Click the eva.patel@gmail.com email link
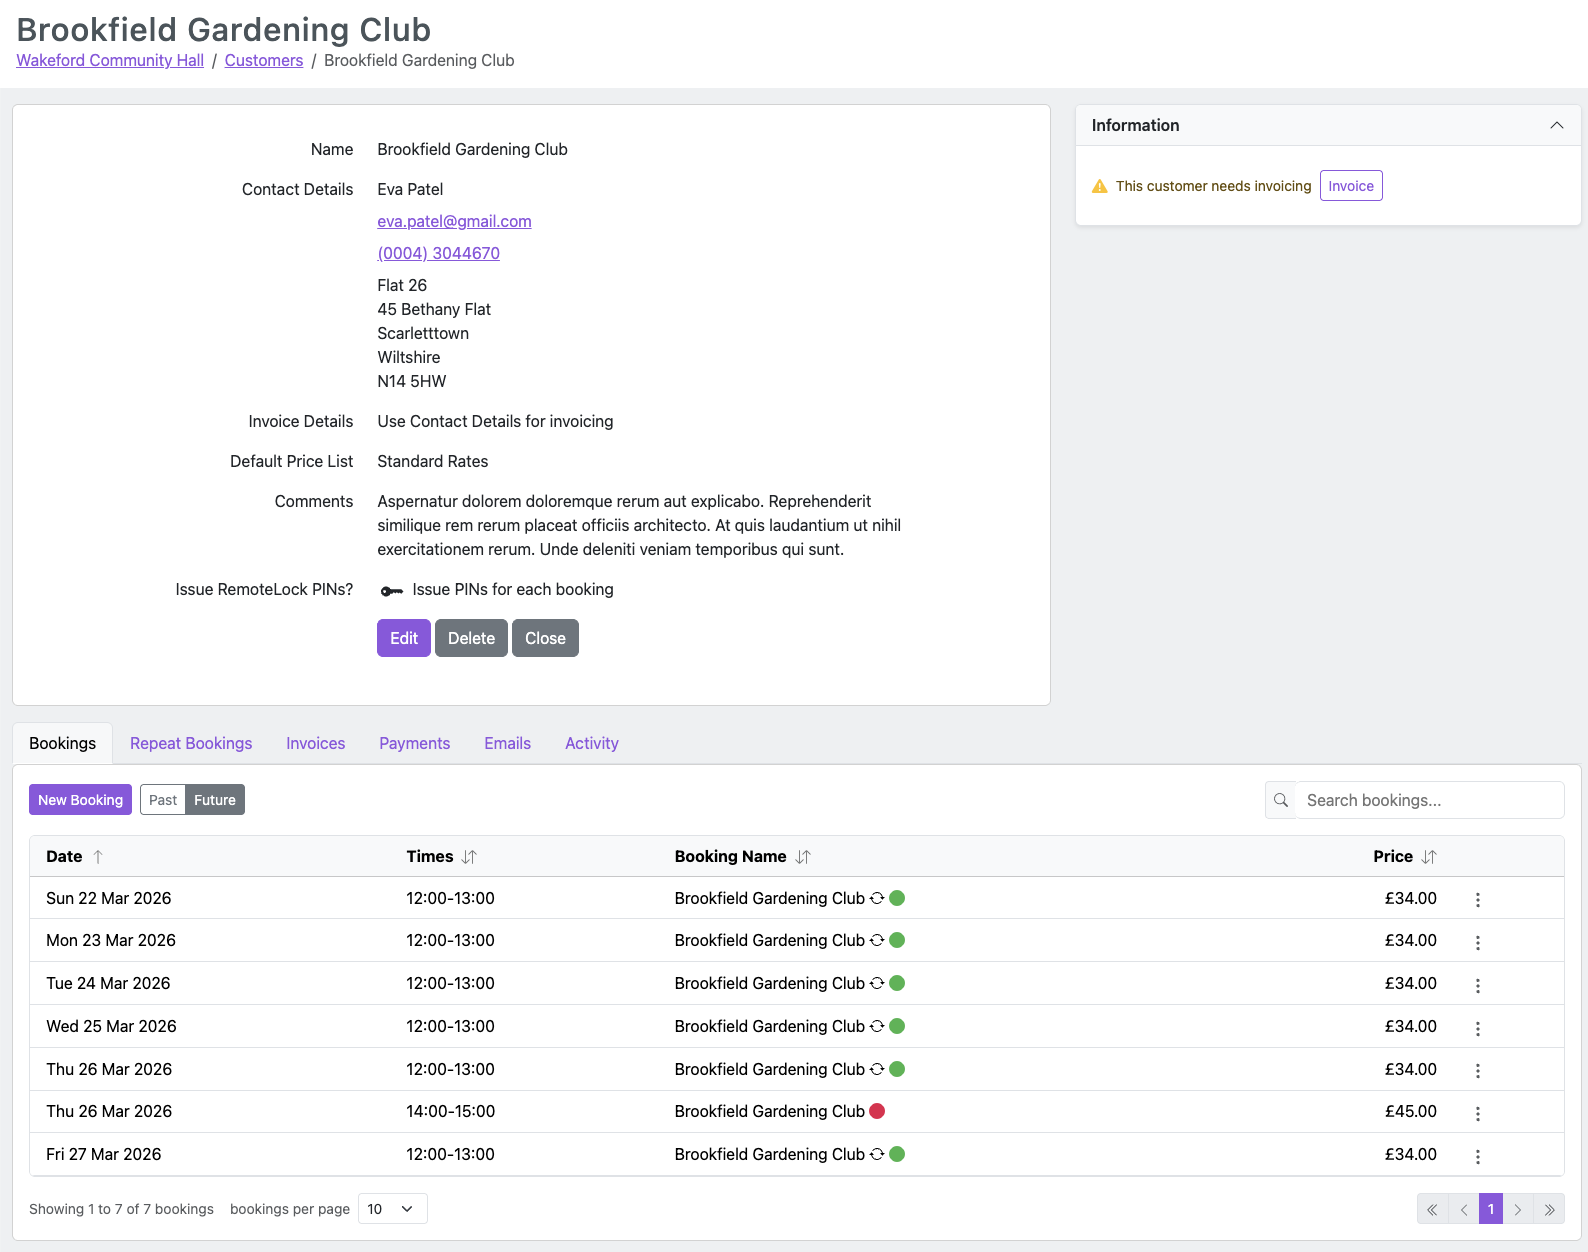The width and height of the screenshot is (1588, 1252). (454, 221)
